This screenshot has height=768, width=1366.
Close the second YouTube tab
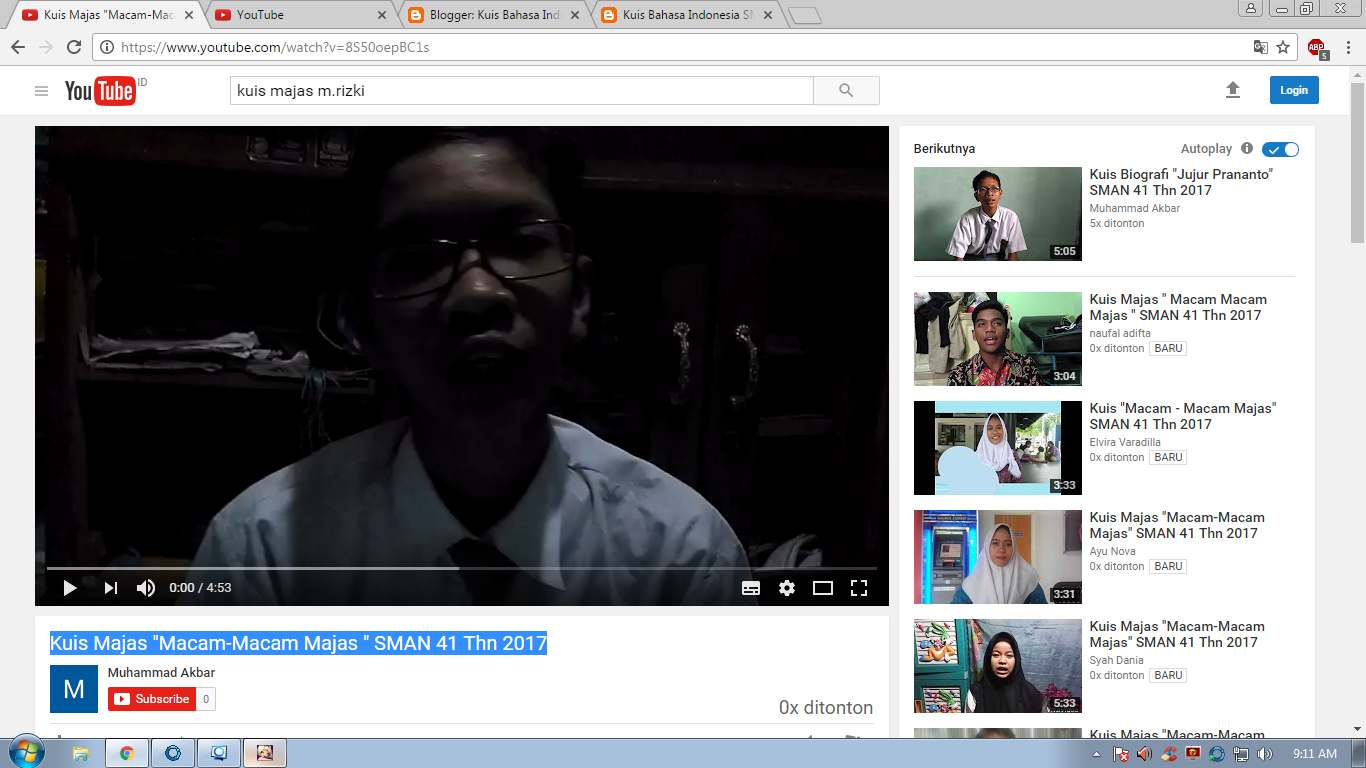point(381,15)
